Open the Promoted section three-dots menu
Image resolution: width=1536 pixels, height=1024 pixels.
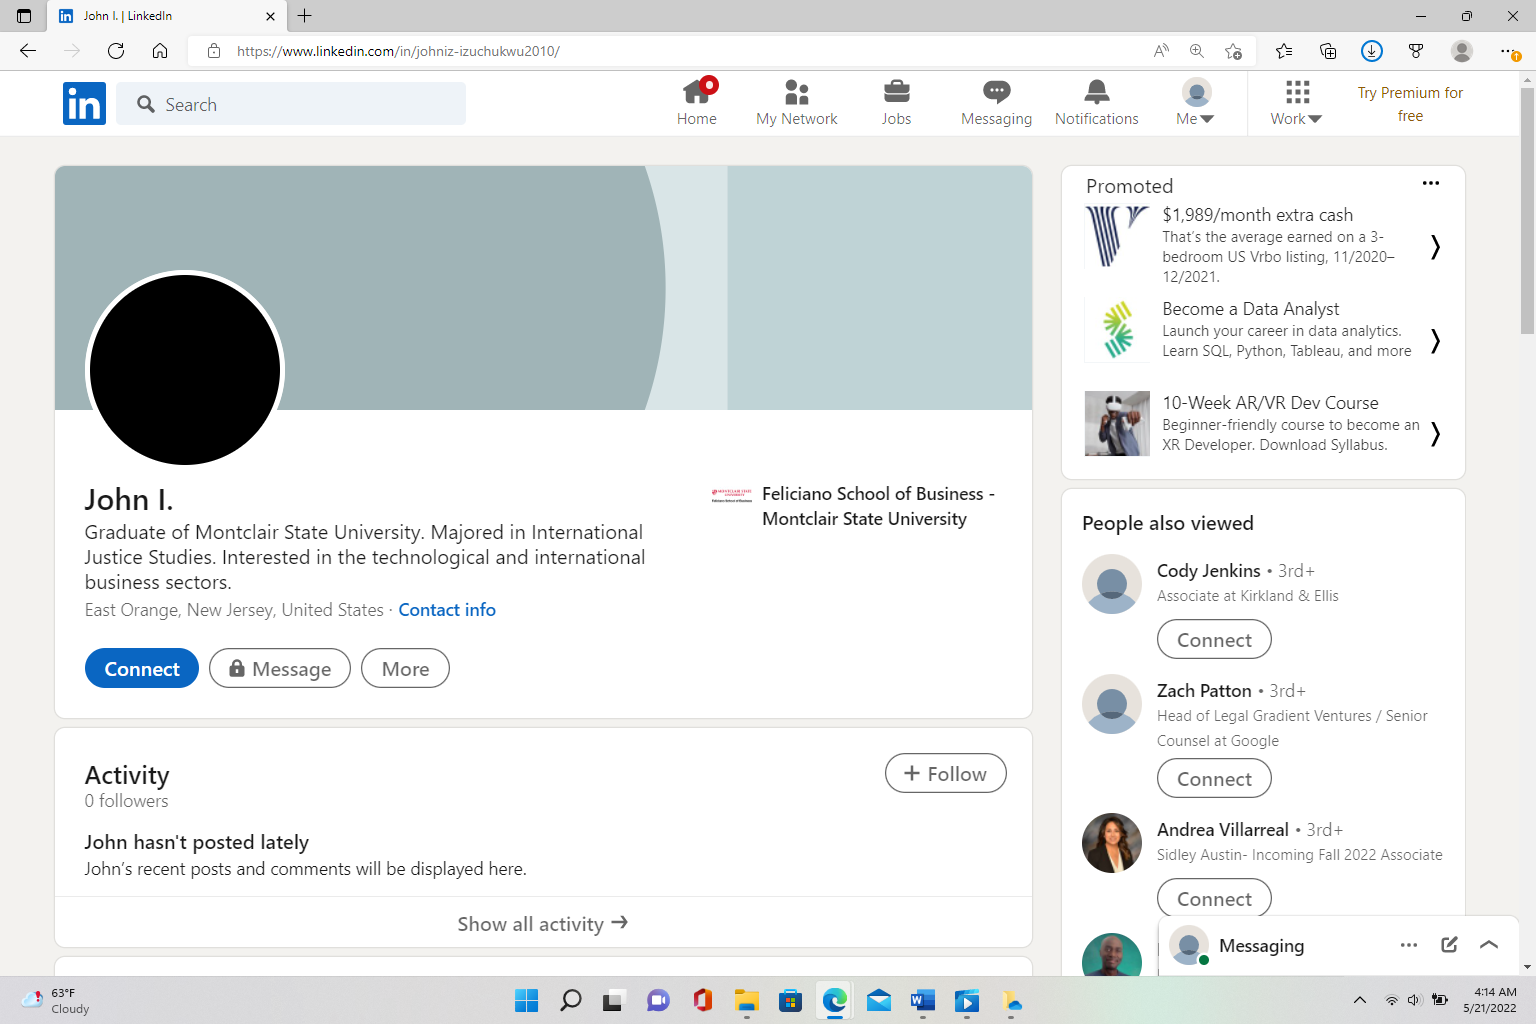point(1431,183)
